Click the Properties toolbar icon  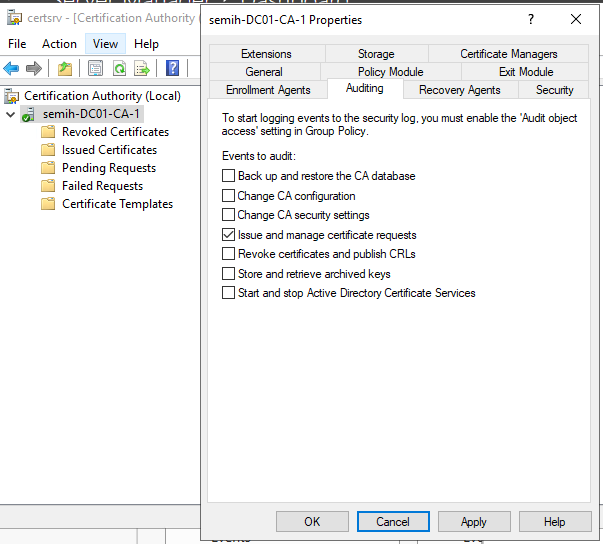(x=95, y=68)
